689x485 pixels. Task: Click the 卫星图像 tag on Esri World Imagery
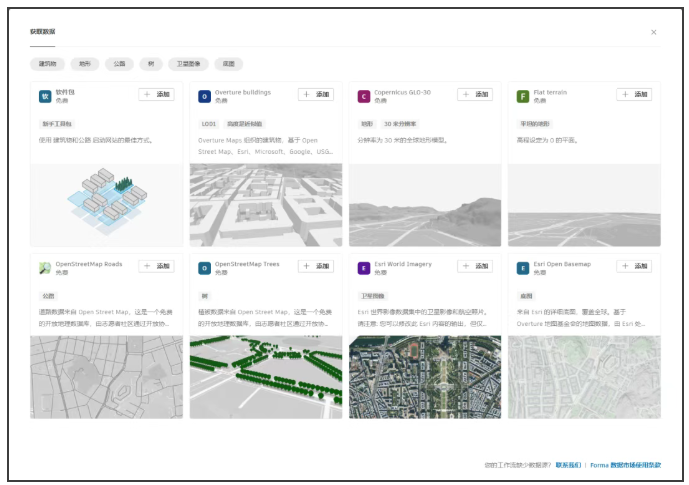[373, 296]
